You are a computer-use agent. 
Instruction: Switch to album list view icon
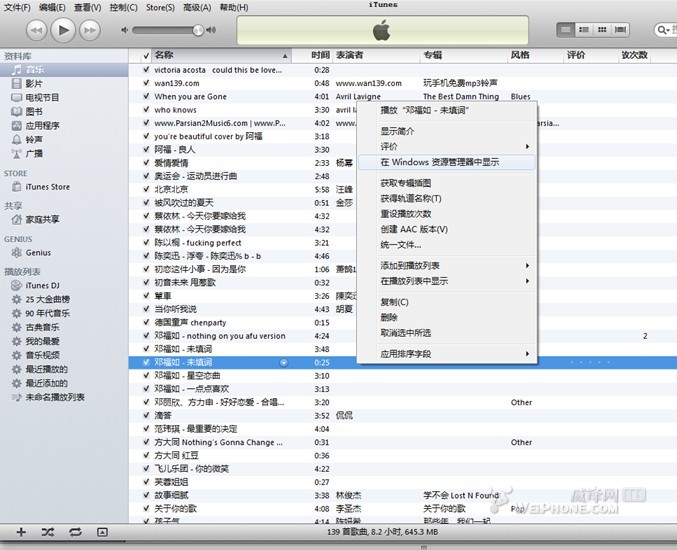click(584, 29)
